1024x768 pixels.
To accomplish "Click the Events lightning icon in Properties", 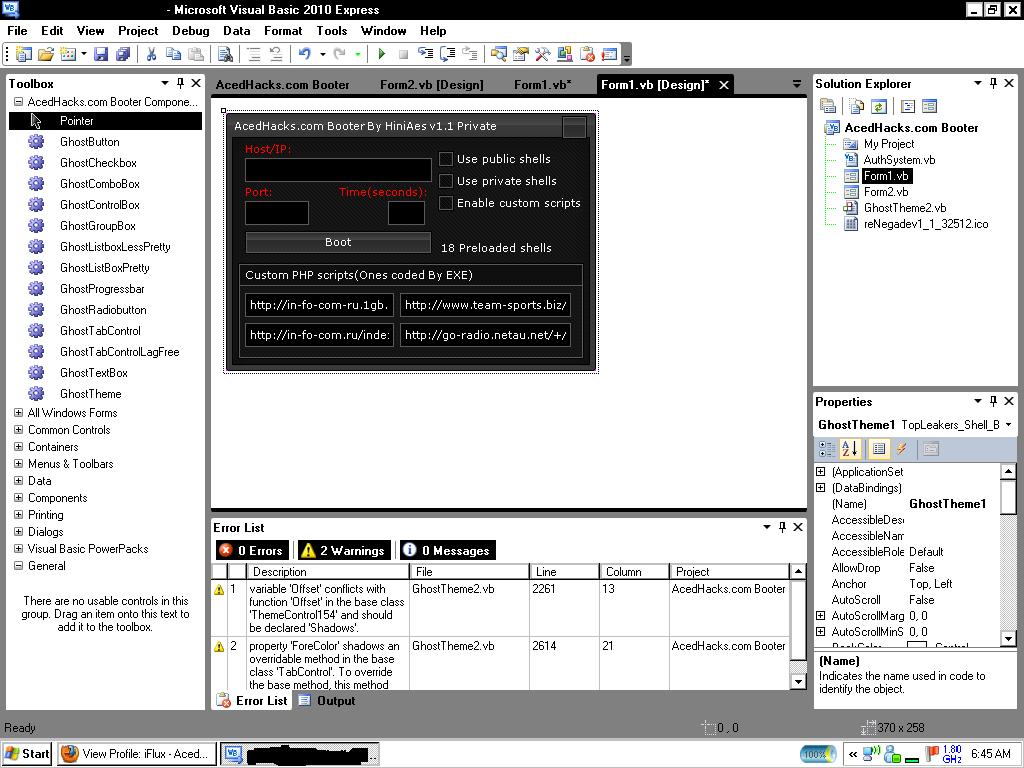I will coord(902,449).
